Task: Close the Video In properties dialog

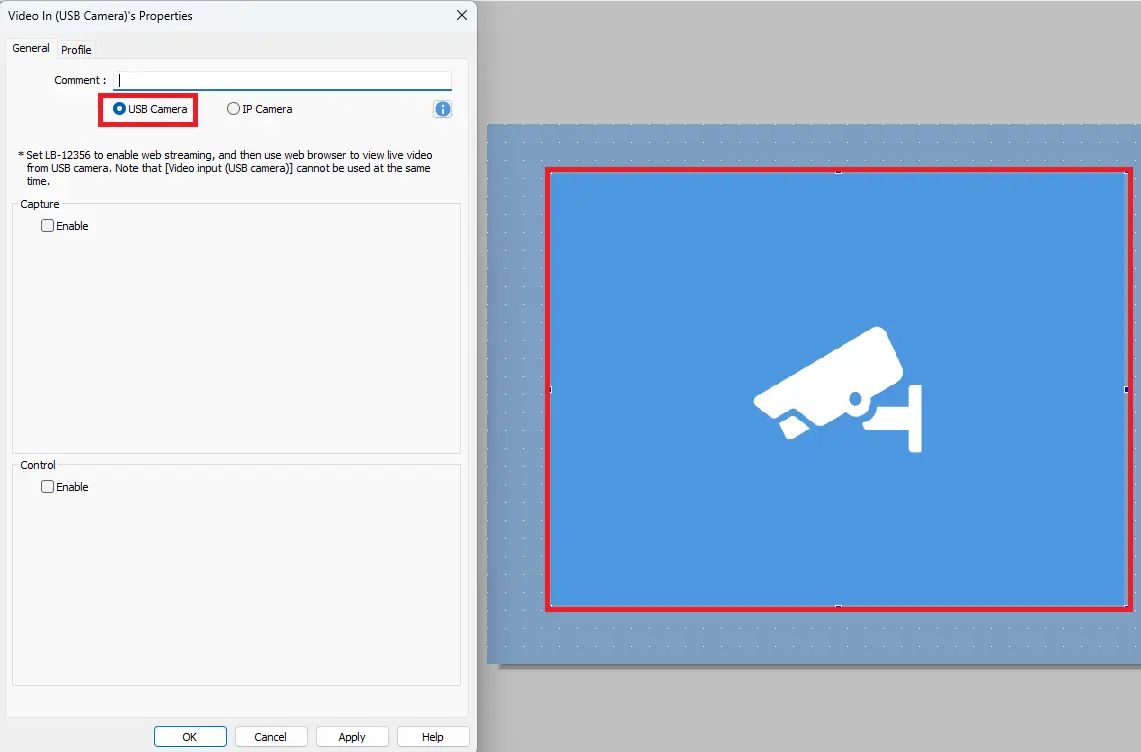Action: tap(461, 15)
